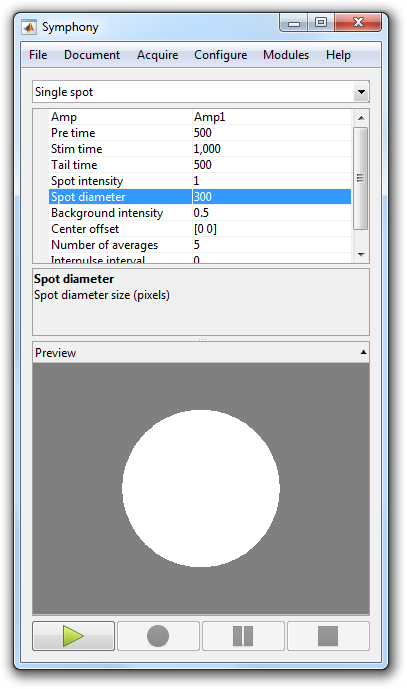This screenshot has height=689, width=407.
Task: Stop the protocol with the square stop button
Action: (328, 635)
